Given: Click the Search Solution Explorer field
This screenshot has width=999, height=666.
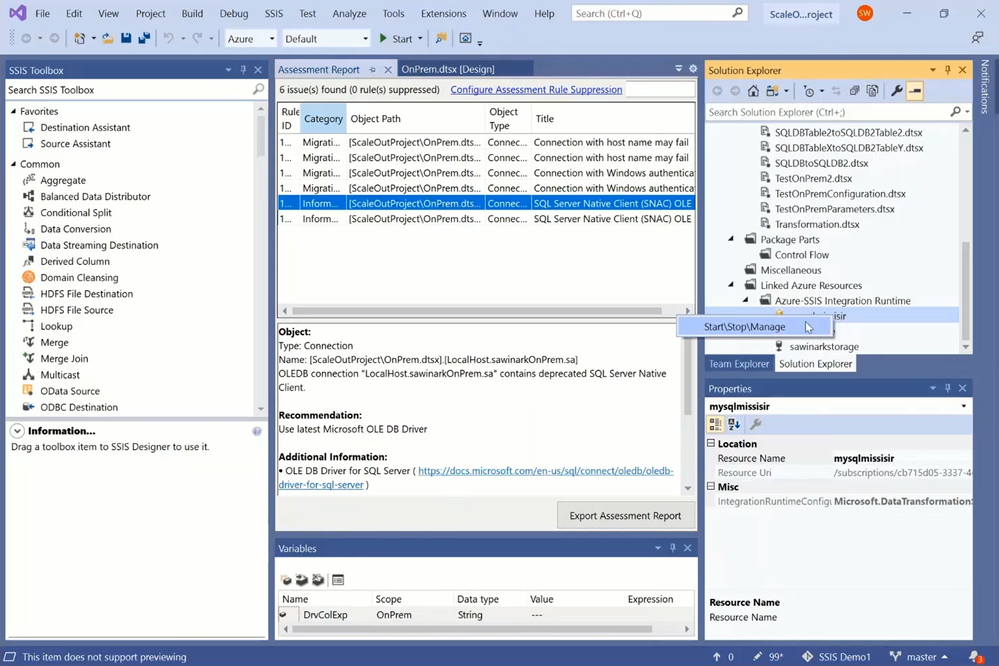Looking at the screenshot, I should 828,112.
